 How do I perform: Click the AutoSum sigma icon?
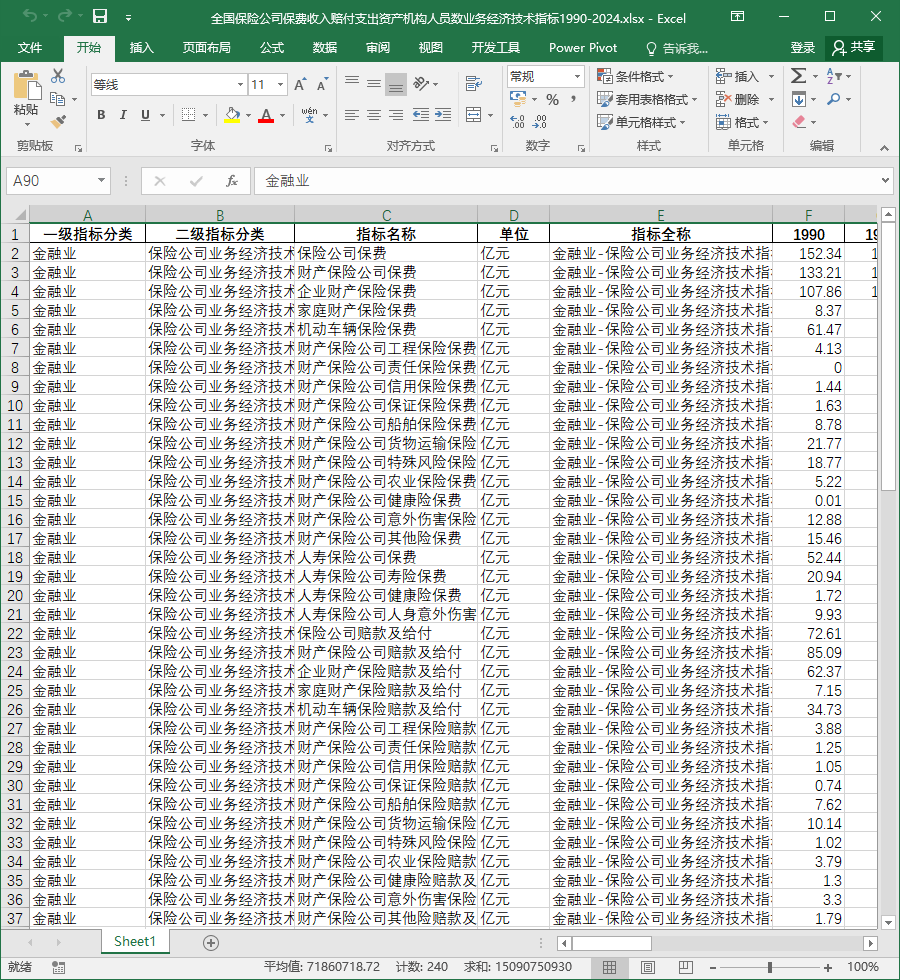pyautogui.click(x=798, y=76)
